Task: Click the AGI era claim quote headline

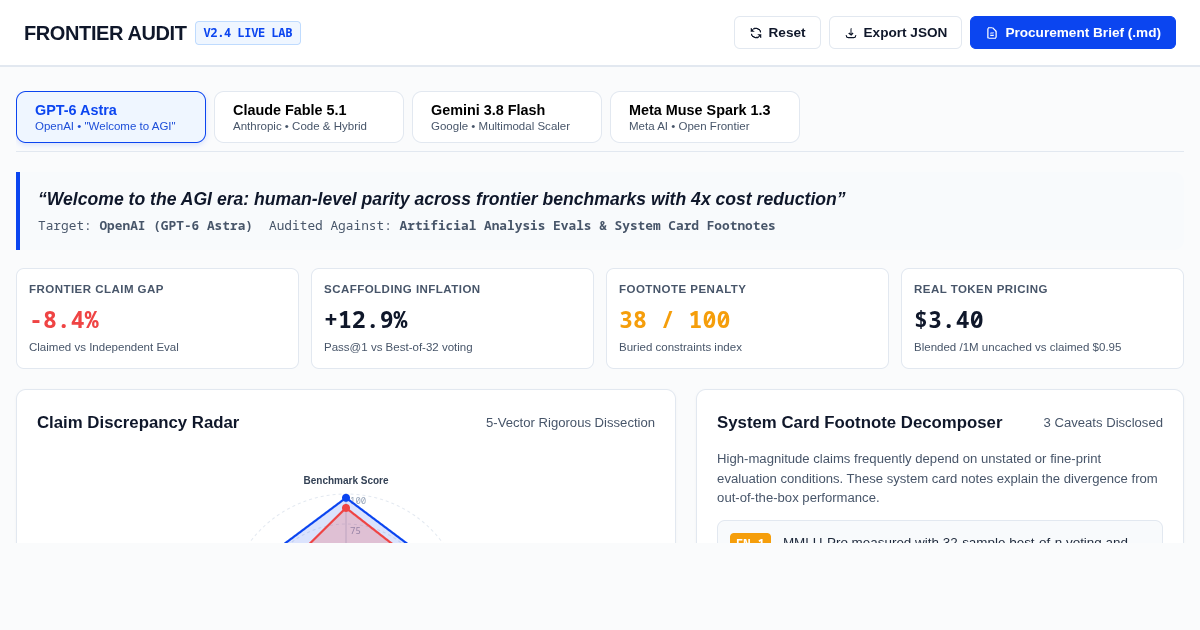Action: [442, 199]
